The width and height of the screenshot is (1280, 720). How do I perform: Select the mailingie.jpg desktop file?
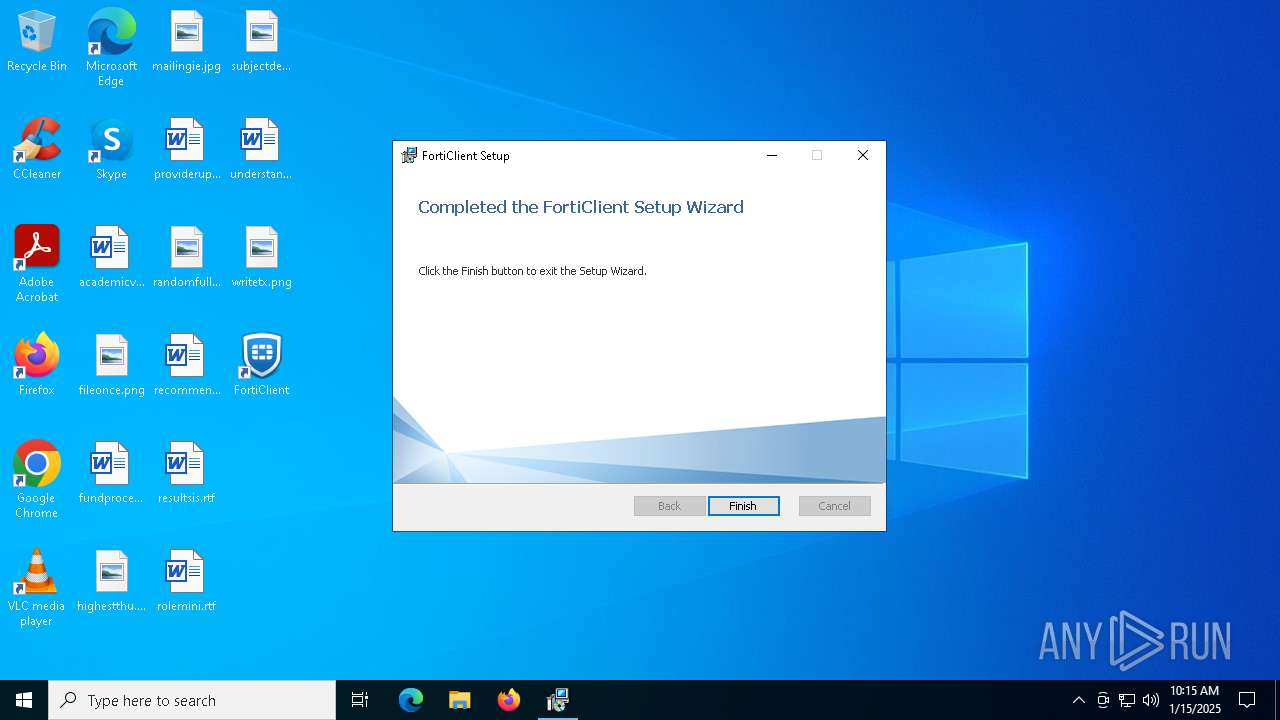(186, 42)
